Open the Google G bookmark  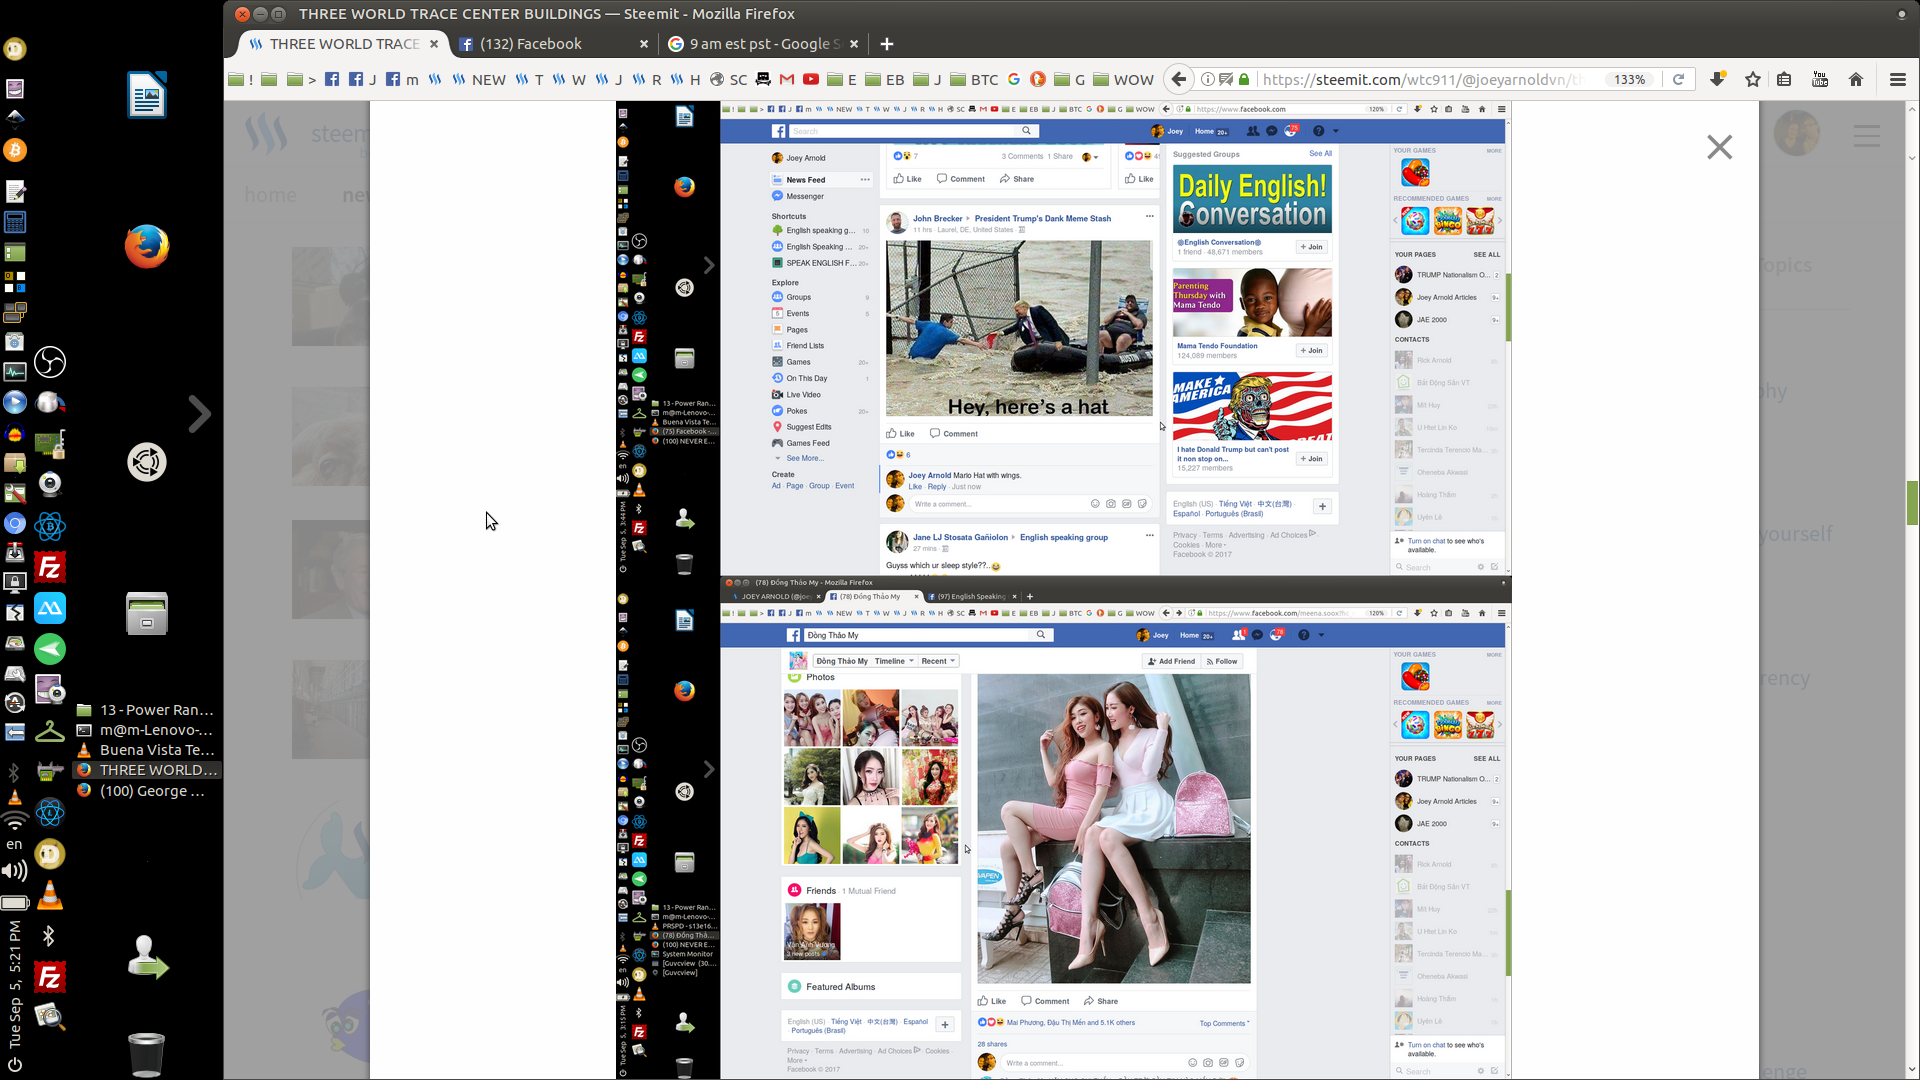(1014, 80)
